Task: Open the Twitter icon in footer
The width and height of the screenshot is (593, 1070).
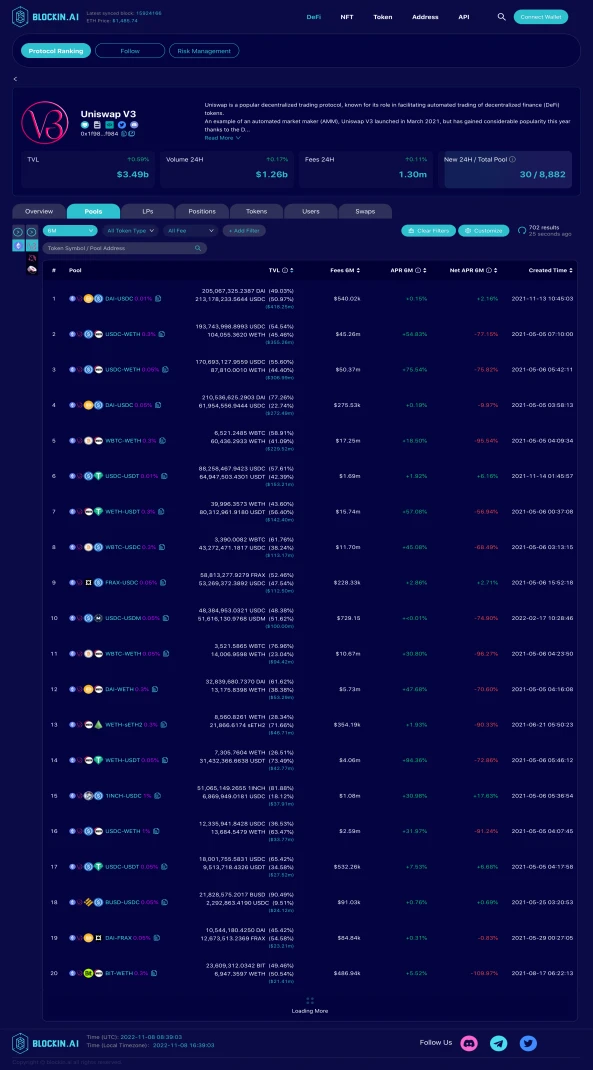Action: click(528, 1043)
